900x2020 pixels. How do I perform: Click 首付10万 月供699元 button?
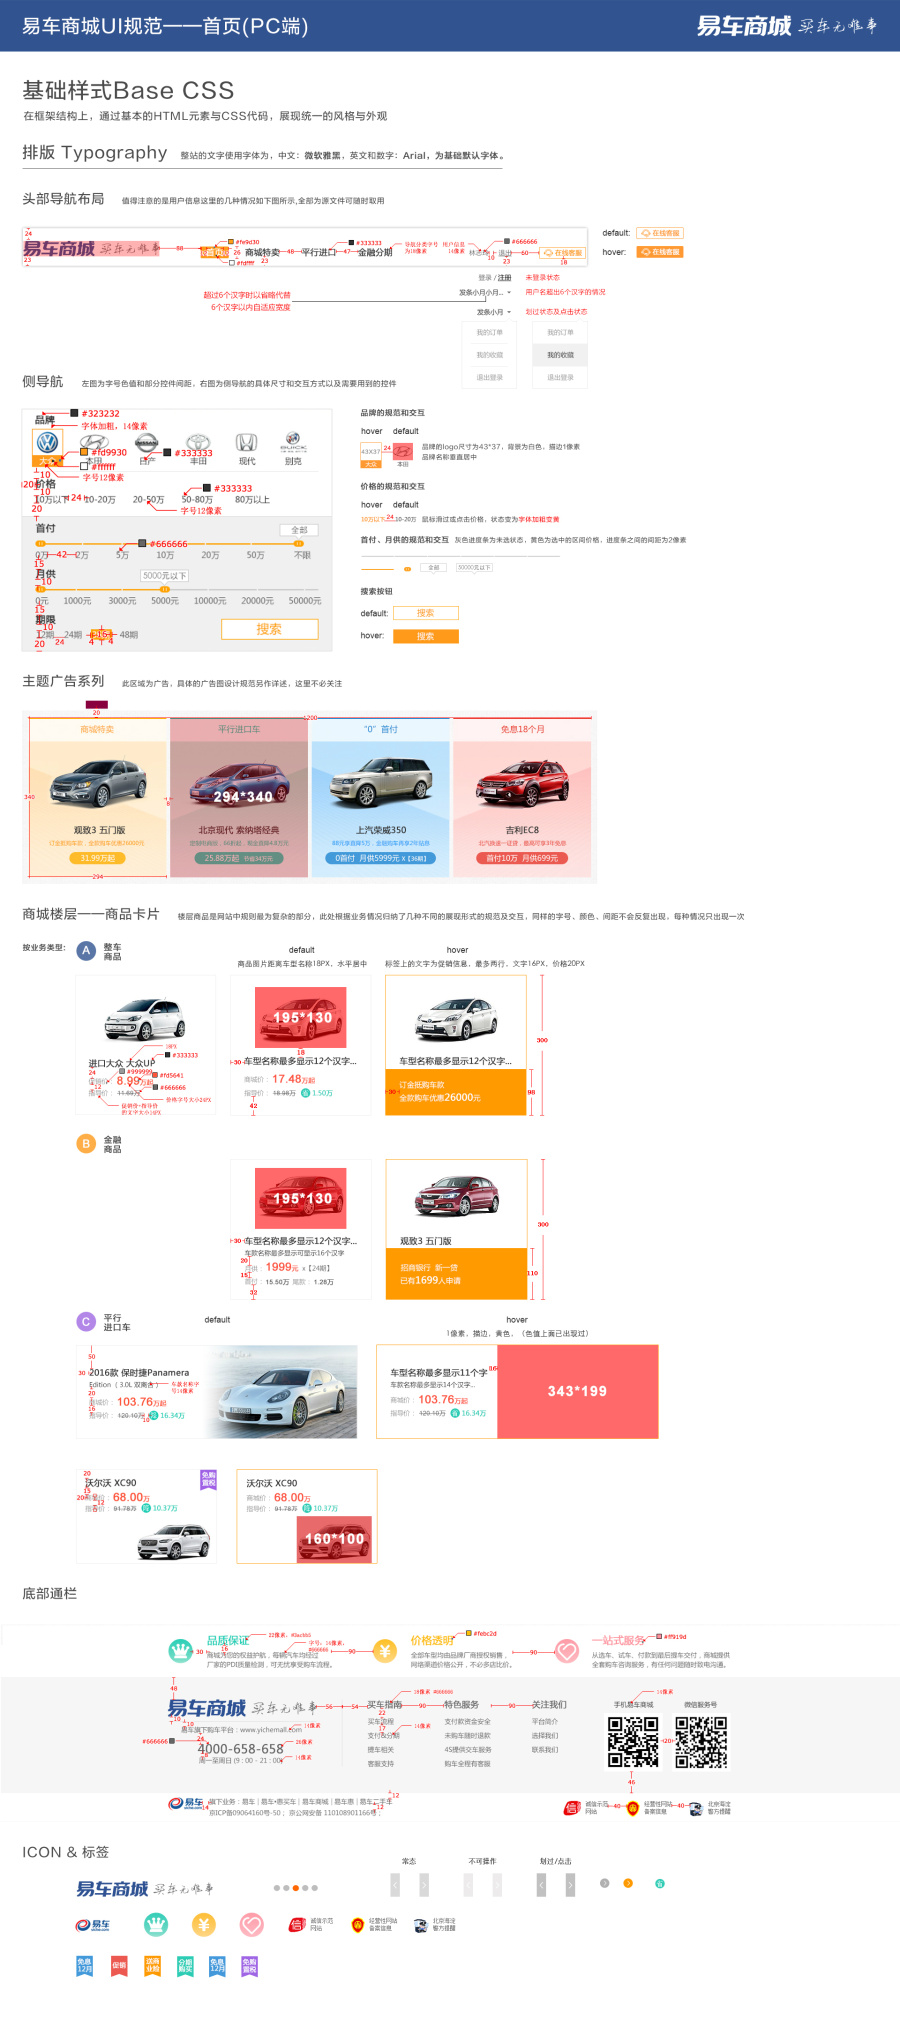522,858
